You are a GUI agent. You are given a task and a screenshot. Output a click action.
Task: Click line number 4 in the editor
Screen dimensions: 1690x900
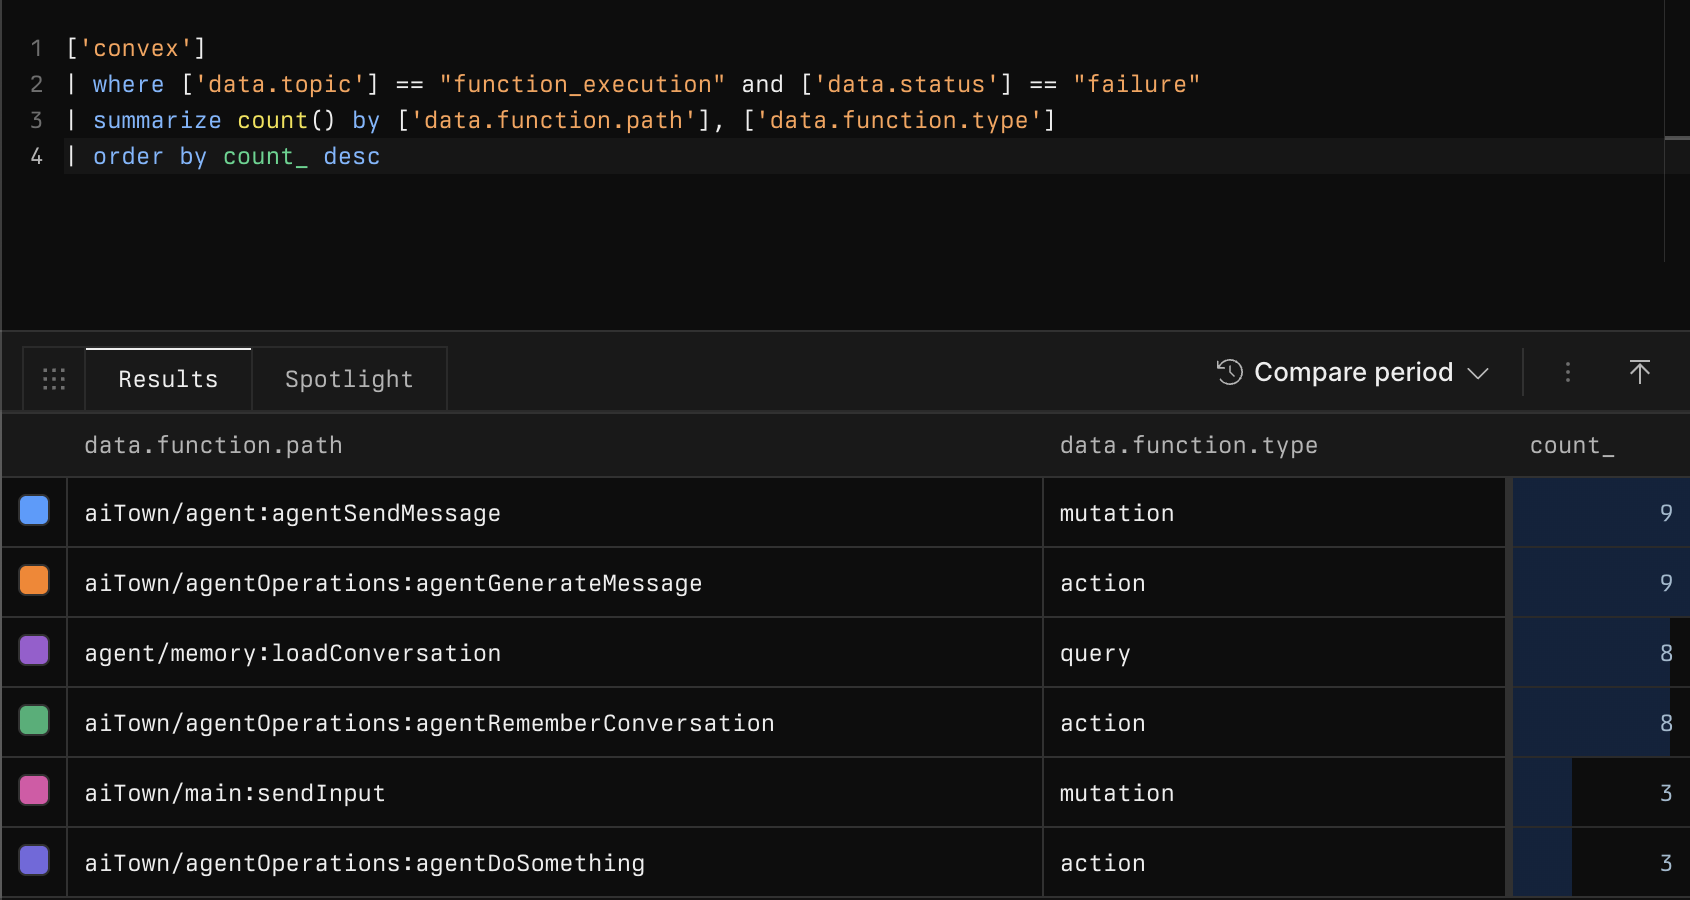(36, 156)
